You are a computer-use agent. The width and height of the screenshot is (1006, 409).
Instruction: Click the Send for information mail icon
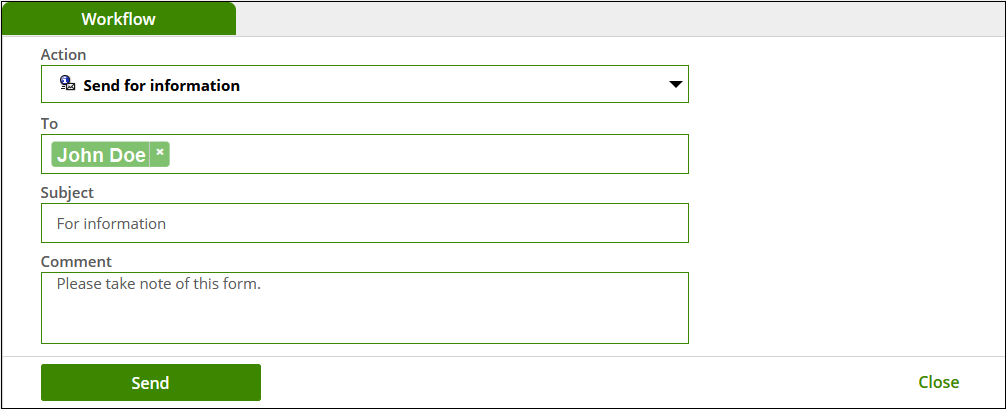(x=68, y=82)
